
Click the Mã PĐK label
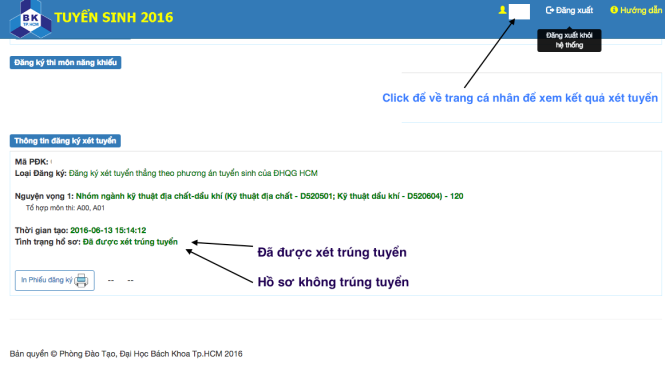32,162
